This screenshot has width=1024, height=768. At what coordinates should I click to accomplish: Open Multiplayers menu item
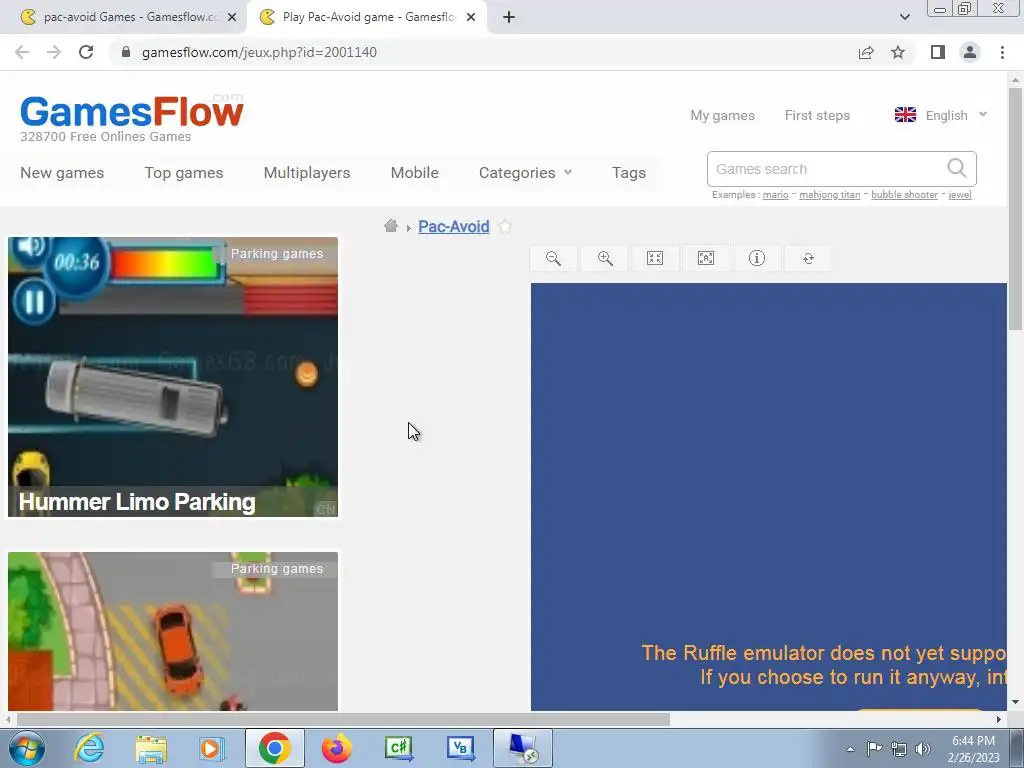pyautogui.click(x=307, y=172)
